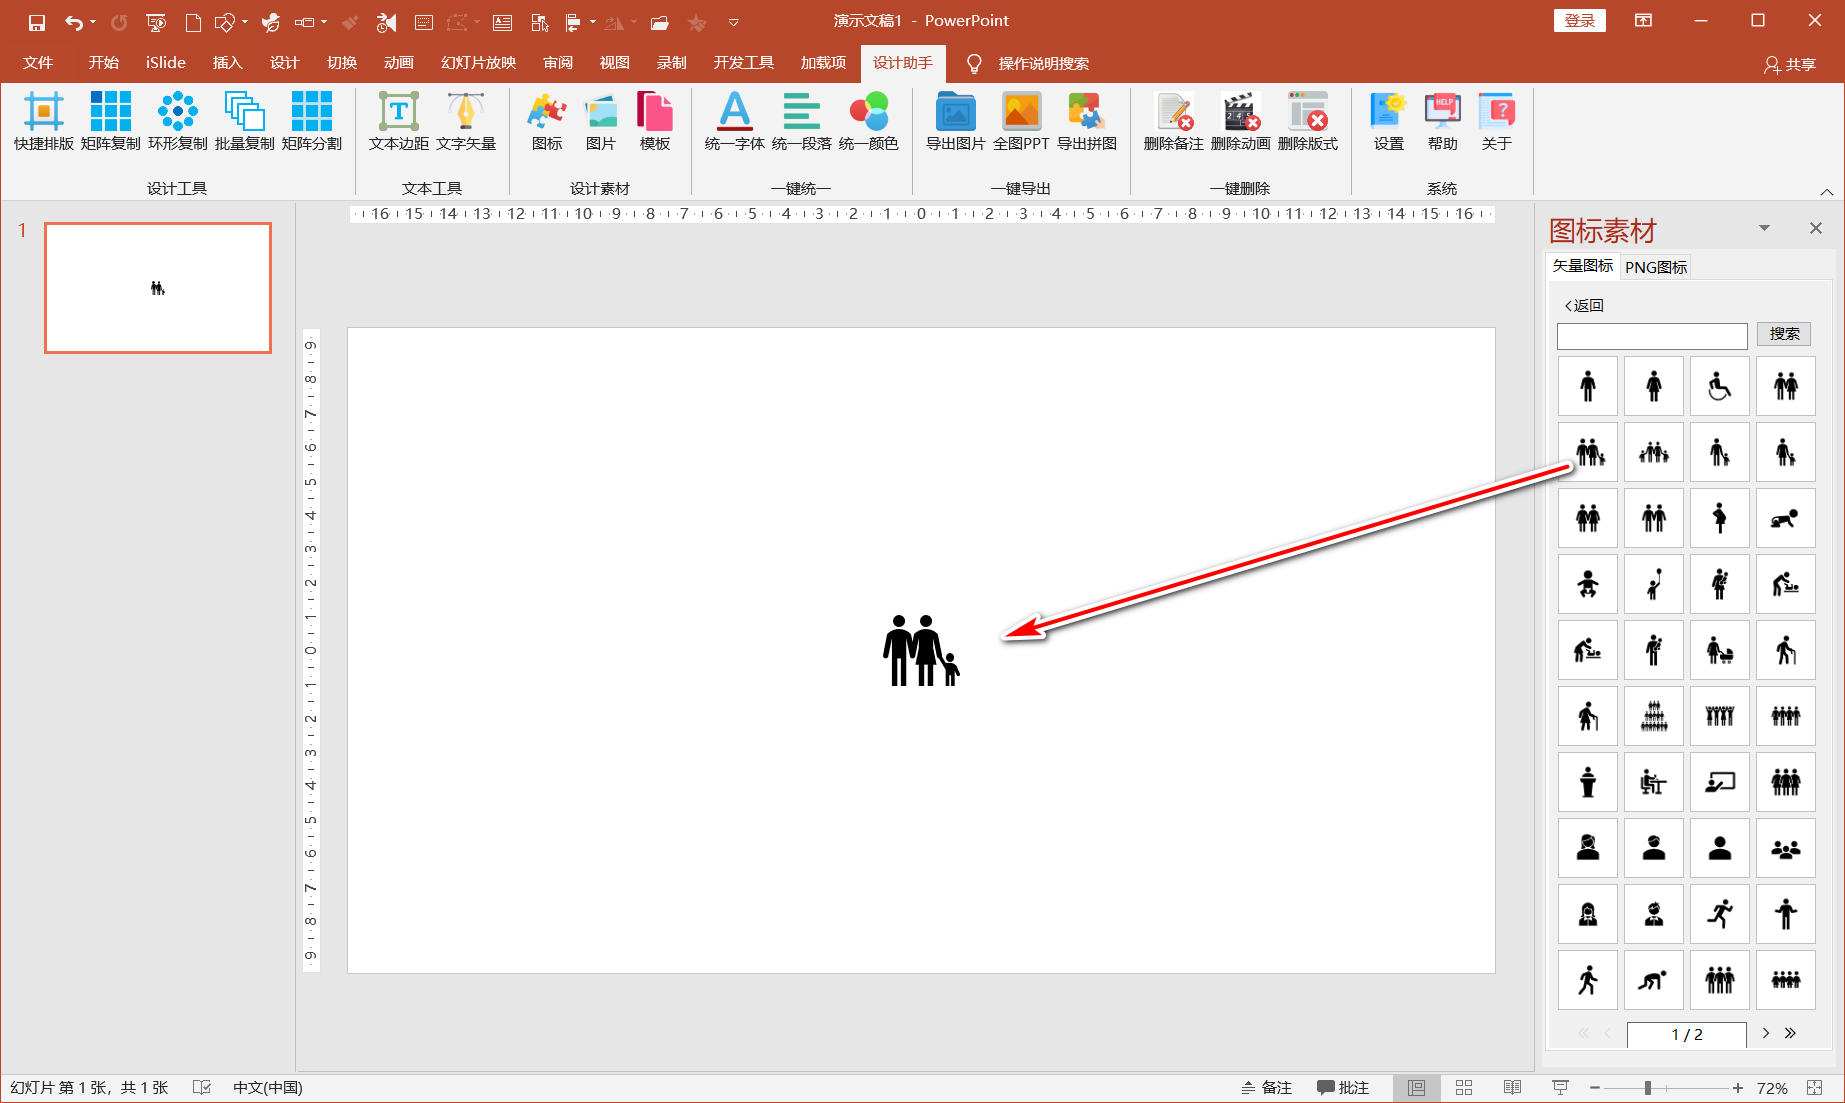Select the 矢量图标 tab
Image resolution: width=1845 pixels, height=1103 pixels.
click(x=1583, y=266)
